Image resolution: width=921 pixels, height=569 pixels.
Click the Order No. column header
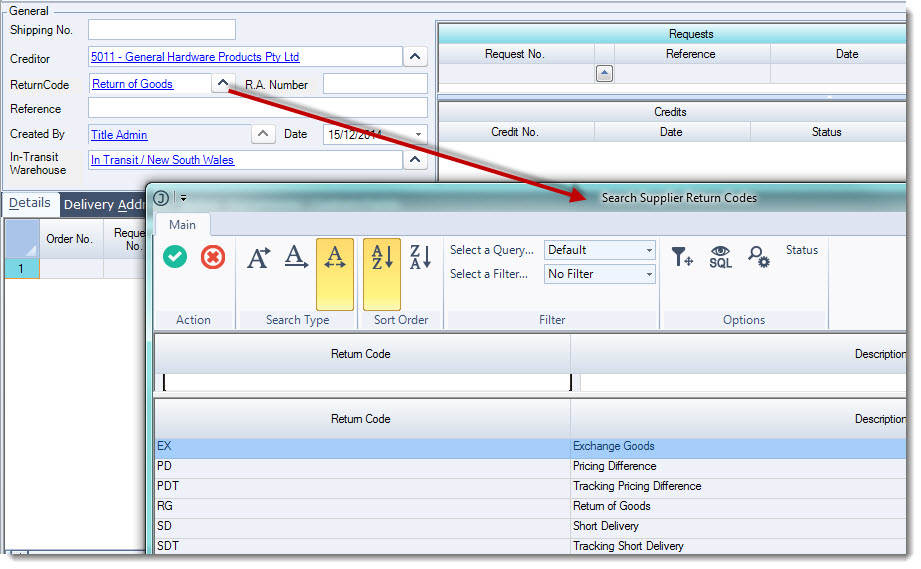point(70,240)
